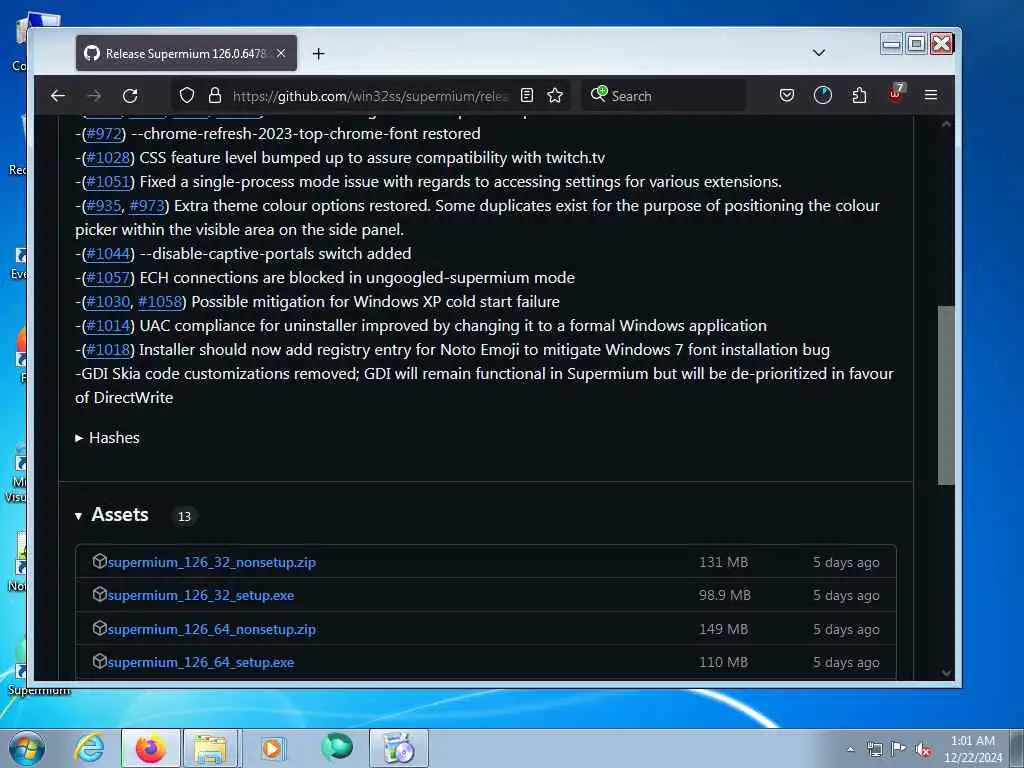1024x768 pixels.
Task: Open the uBlock Origin extension icon
Action: click(x=896, y=94)
